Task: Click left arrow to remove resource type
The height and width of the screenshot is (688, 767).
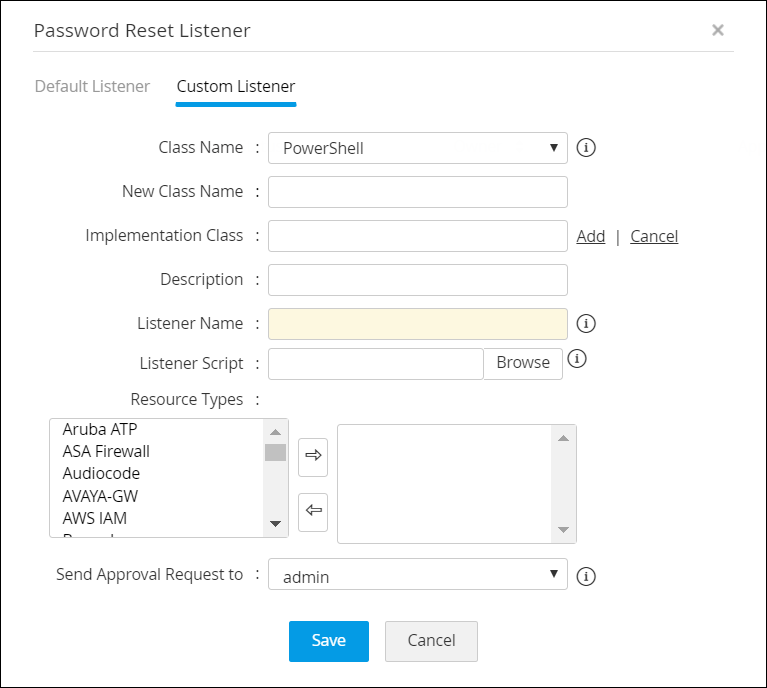Action: (313, 511)
